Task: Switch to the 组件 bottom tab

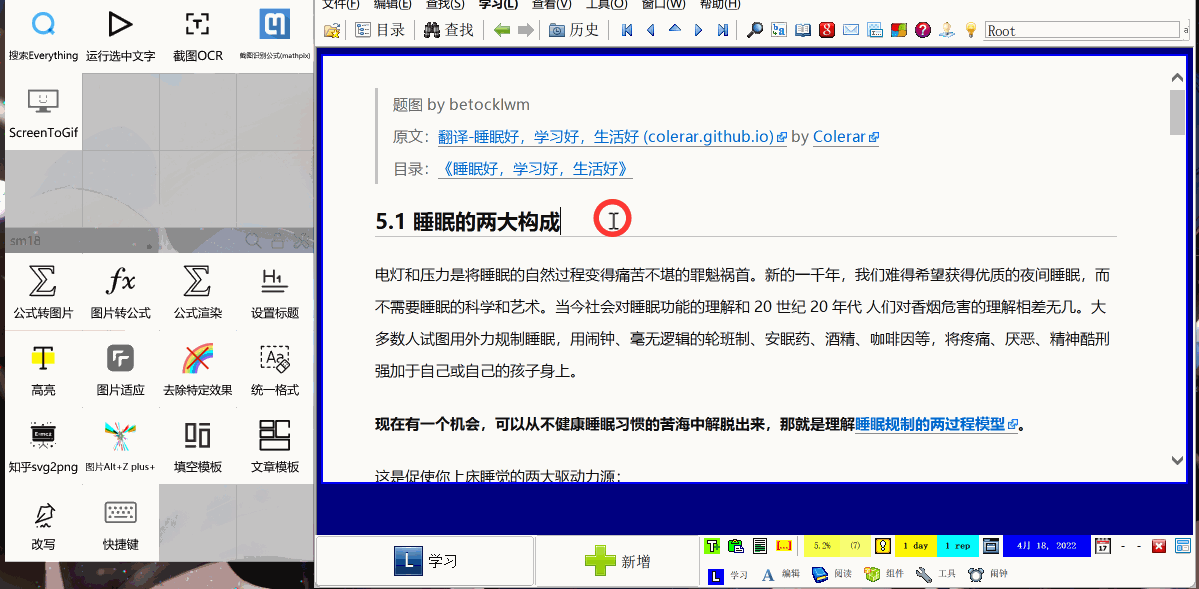Action: [883, 574]
